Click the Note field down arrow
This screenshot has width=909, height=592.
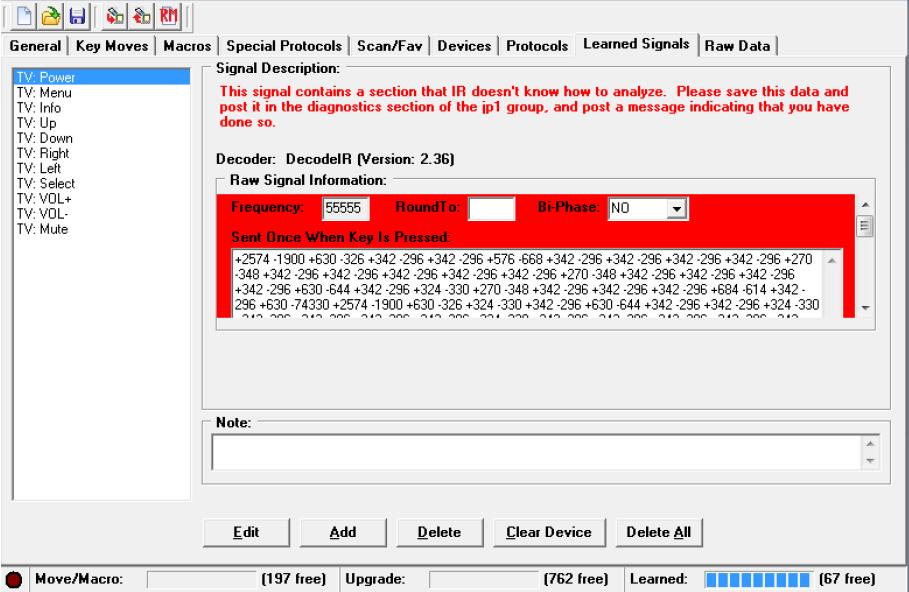point(870,460)
